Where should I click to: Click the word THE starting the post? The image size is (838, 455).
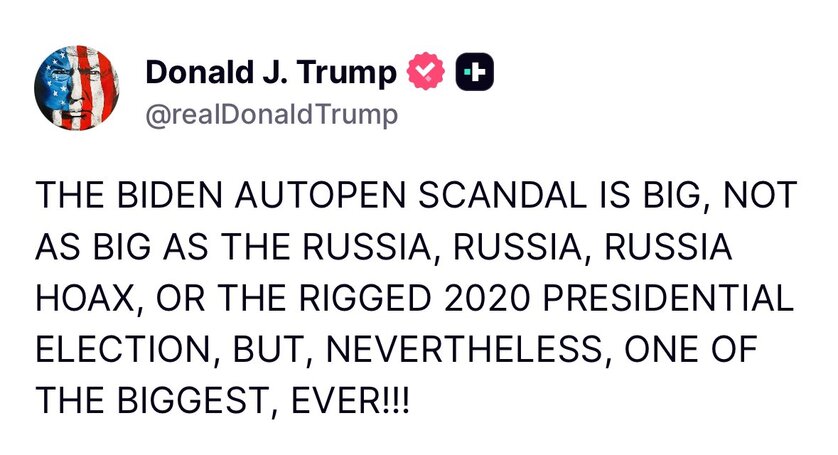pos(69,195)
